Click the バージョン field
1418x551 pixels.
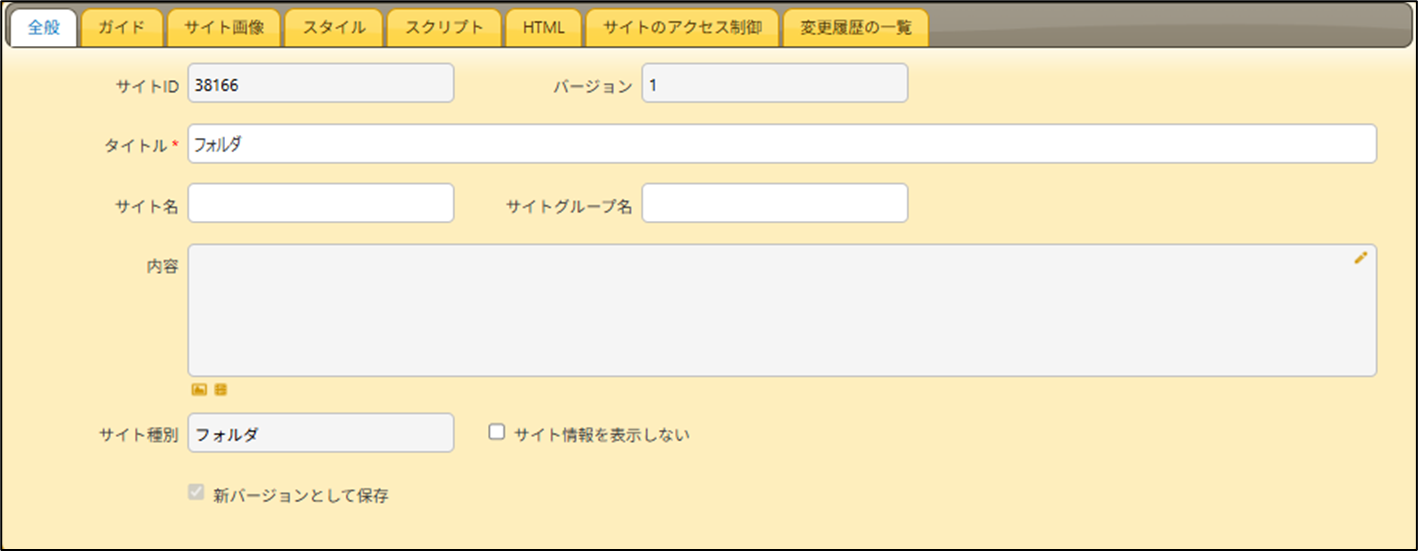coord(774,84)
